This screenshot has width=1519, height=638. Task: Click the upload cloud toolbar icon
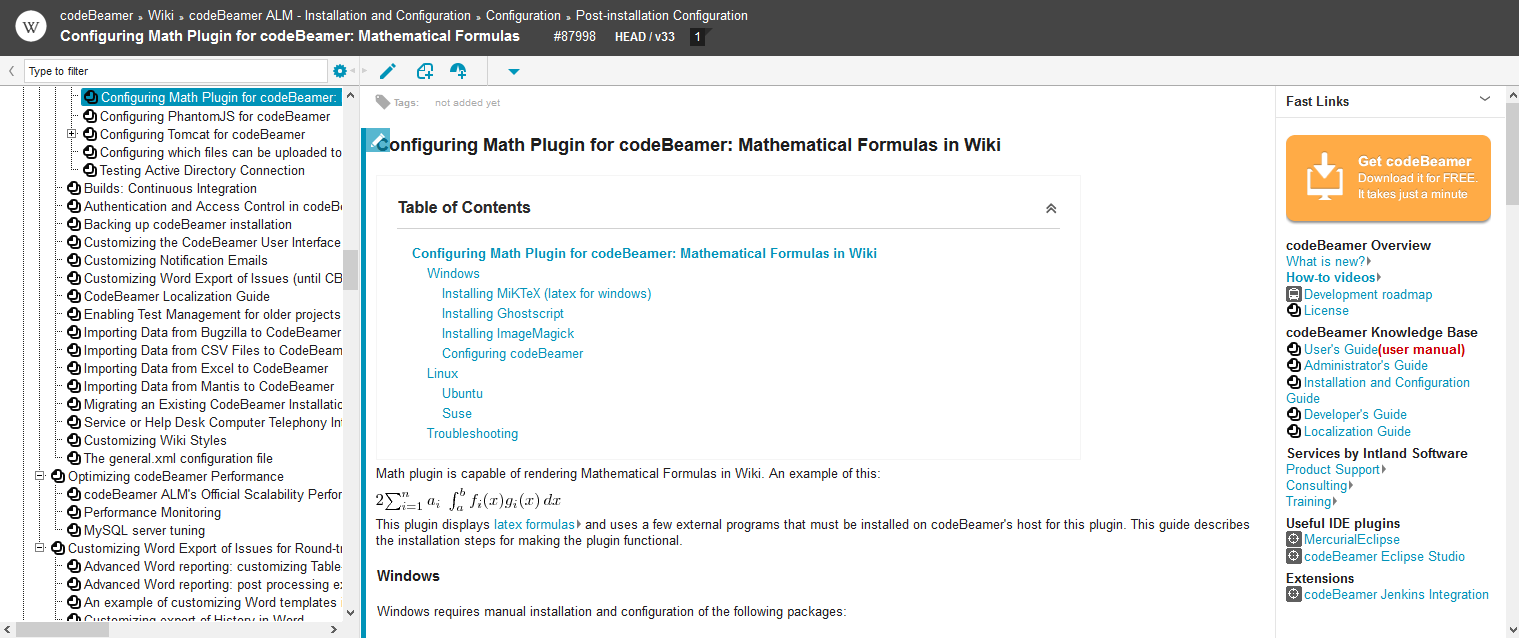[458, 71]
